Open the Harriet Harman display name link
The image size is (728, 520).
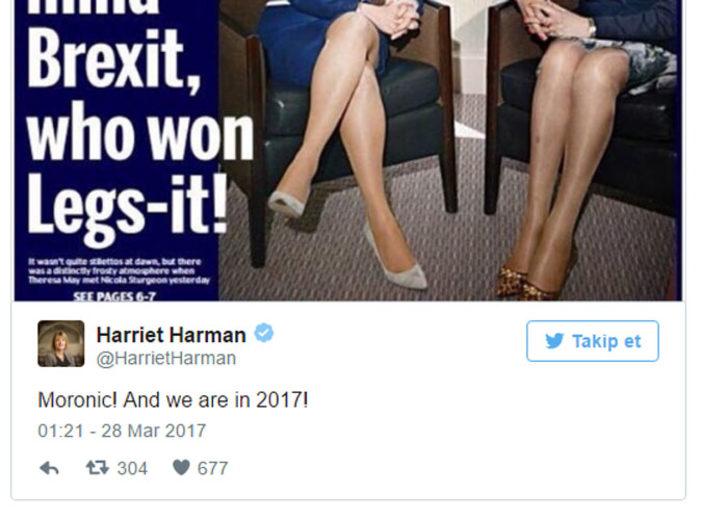tap(171, 335)
